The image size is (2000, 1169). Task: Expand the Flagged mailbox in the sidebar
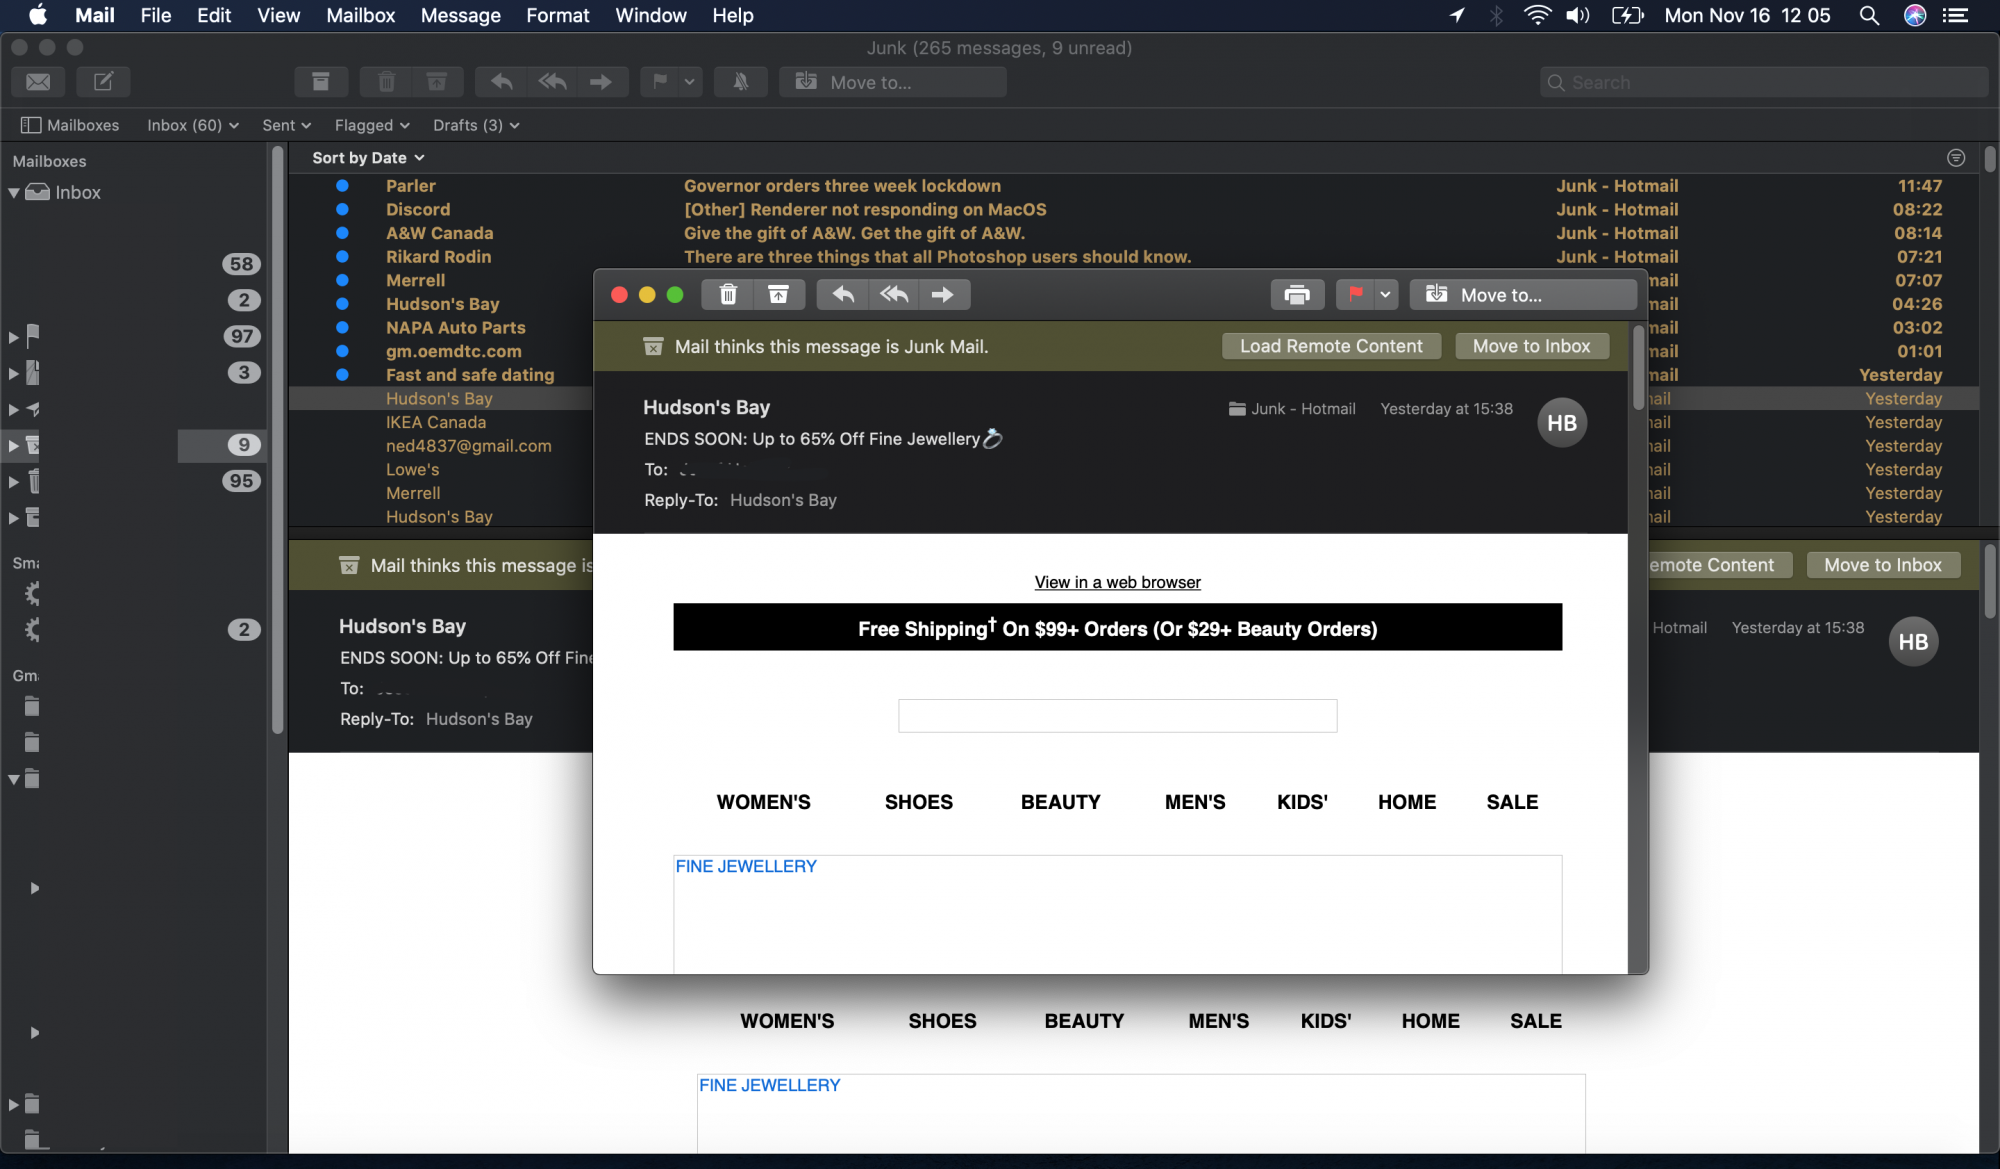14,337
